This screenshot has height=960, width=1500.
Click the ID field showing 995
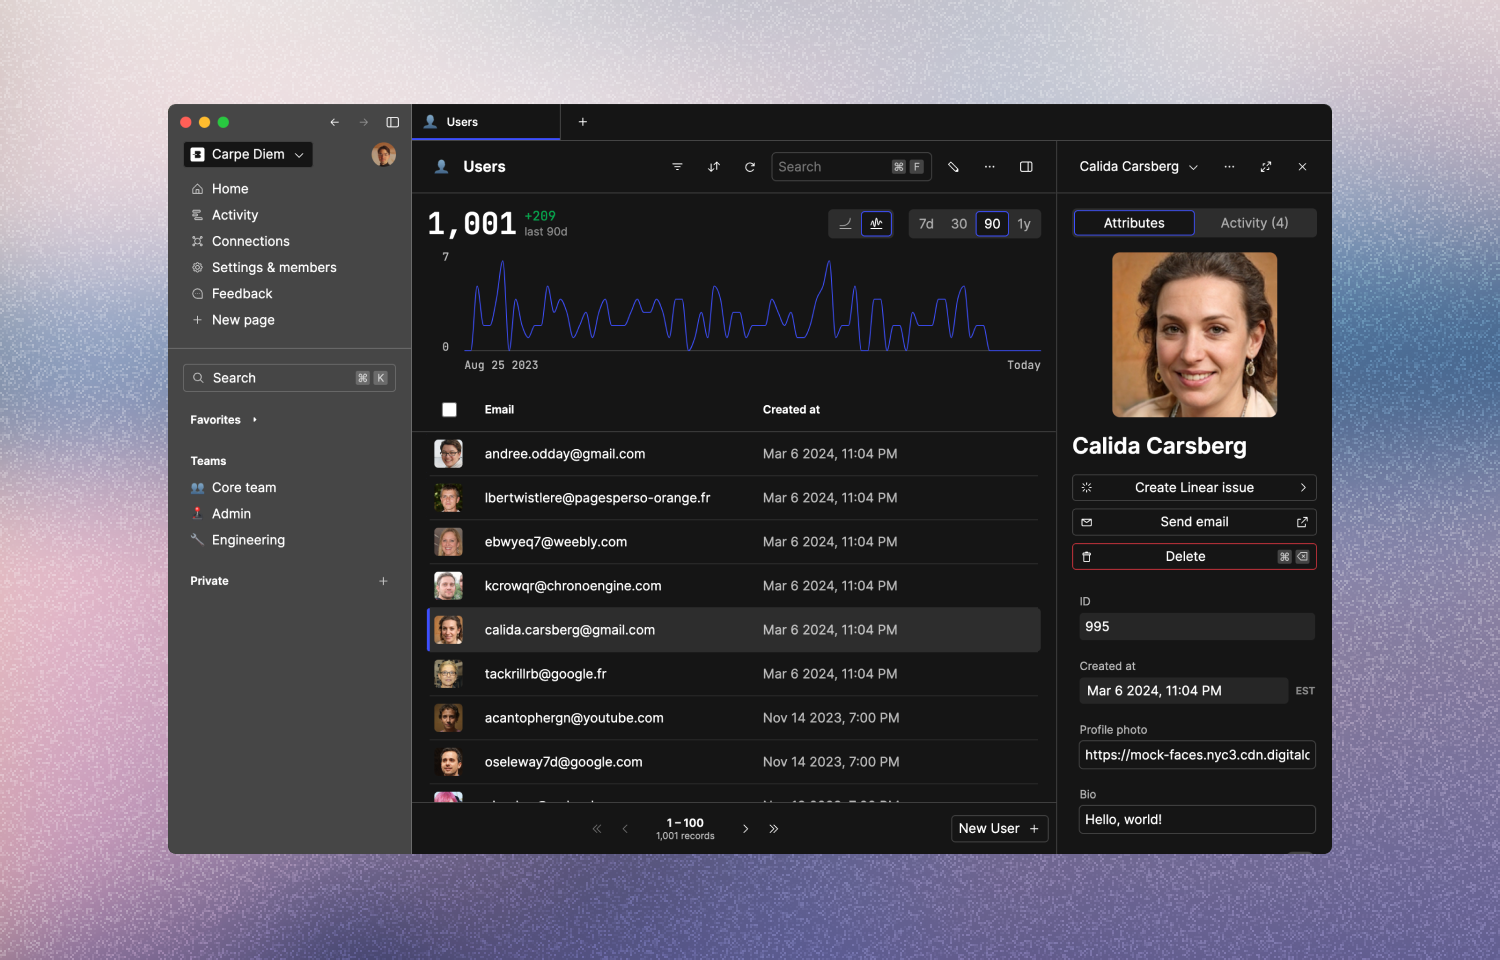[1197, 627]
